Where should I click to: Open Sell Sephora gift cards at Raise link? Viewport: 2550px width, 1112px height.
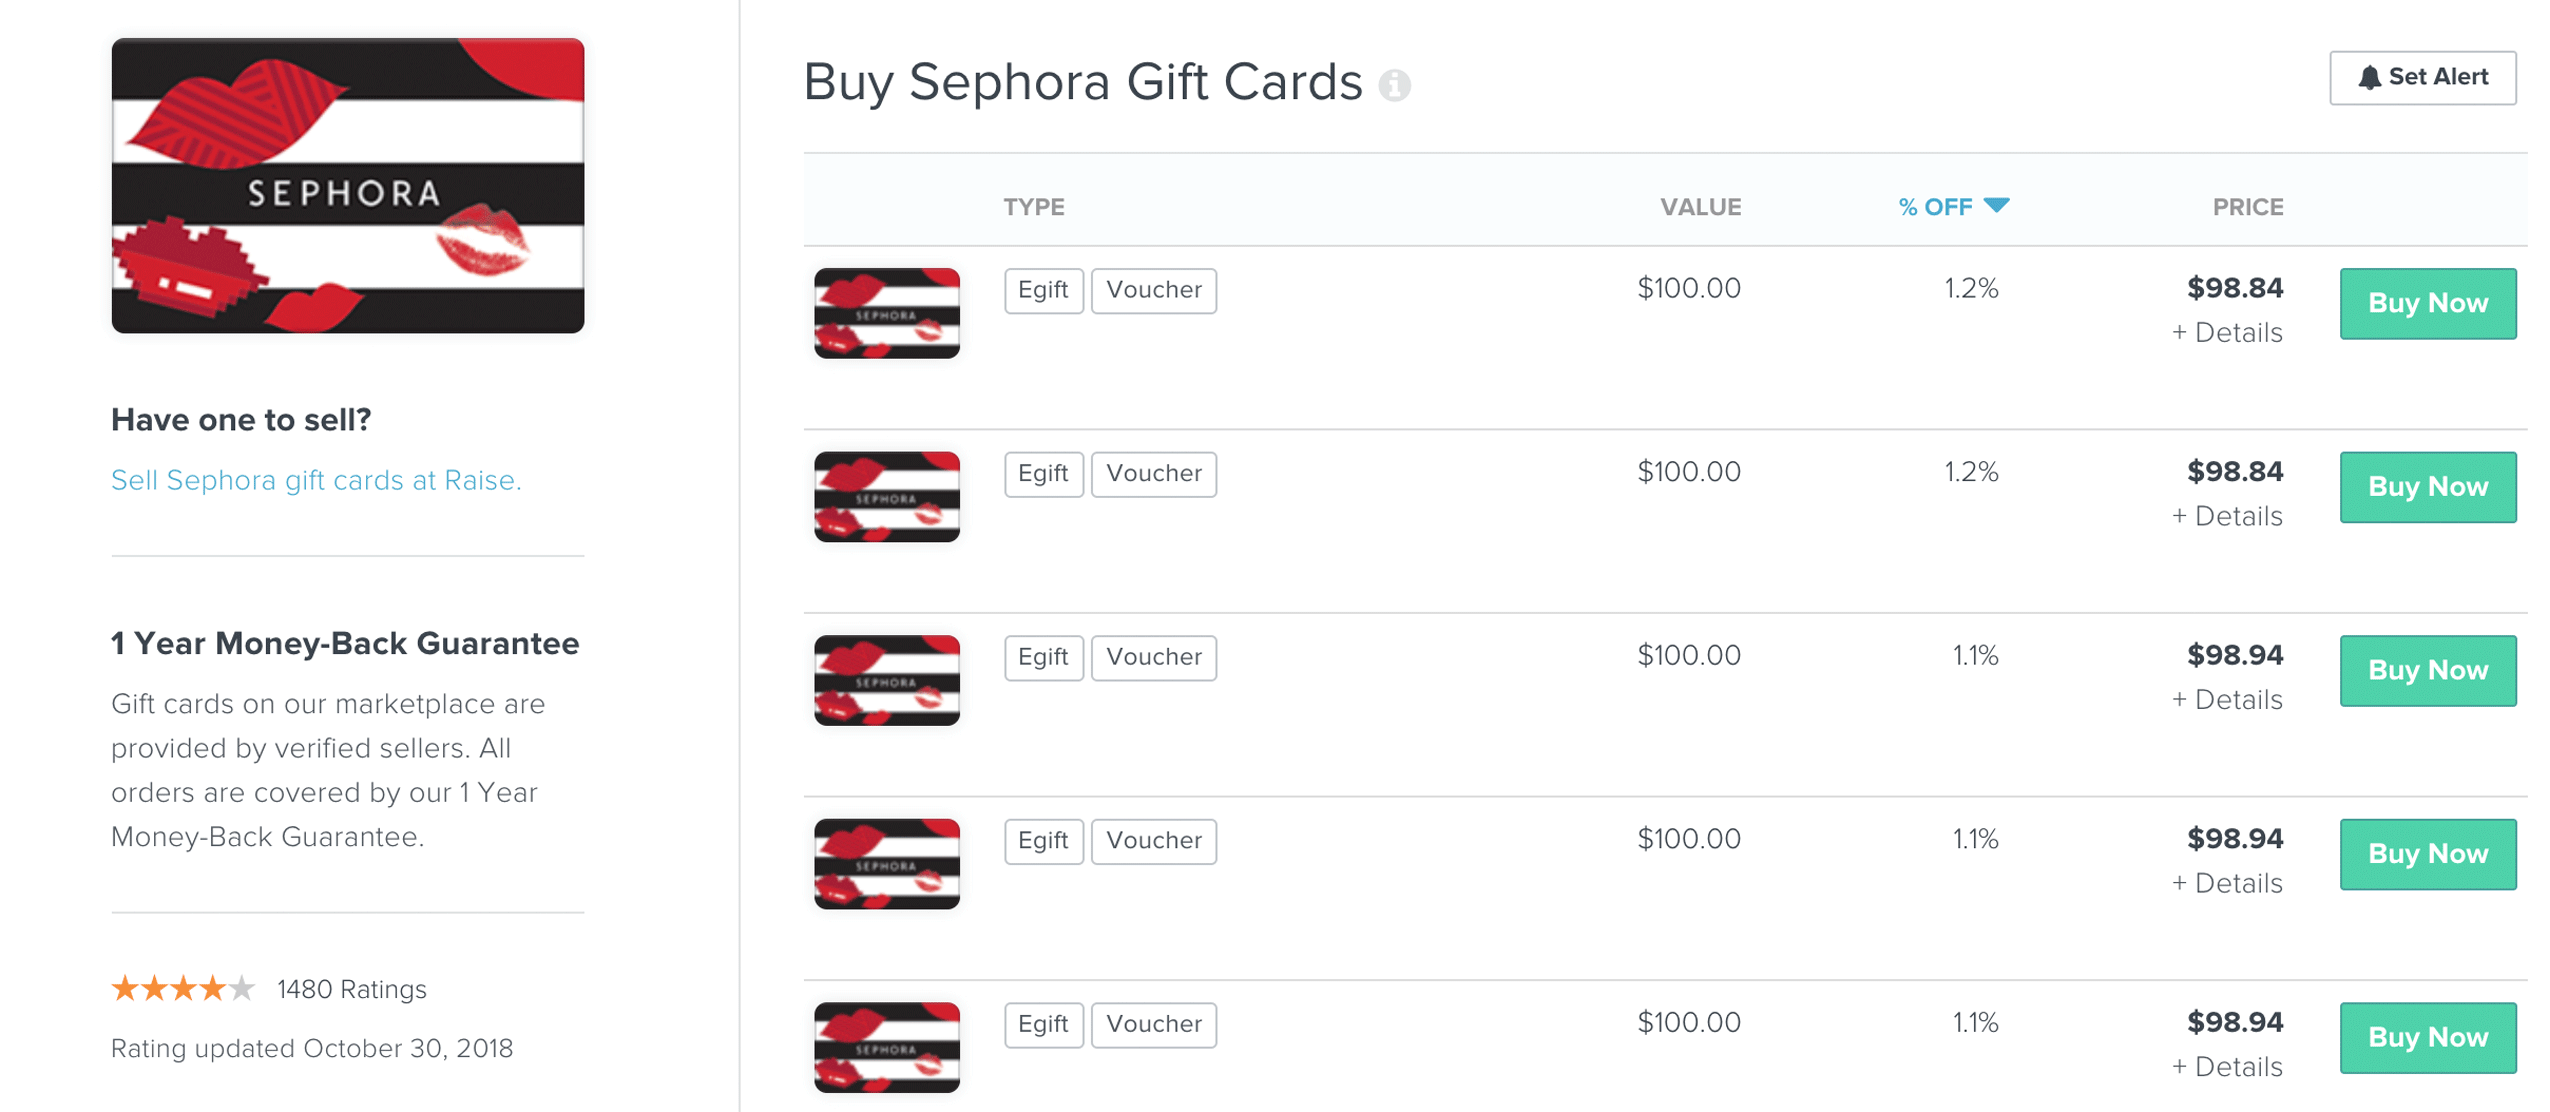[315, 481]
